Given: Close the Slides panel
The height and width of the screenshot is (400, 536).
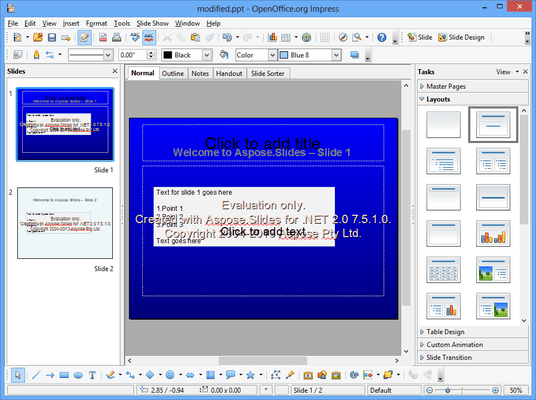Looking at the screenshot, I should click(x=115, y=71).
